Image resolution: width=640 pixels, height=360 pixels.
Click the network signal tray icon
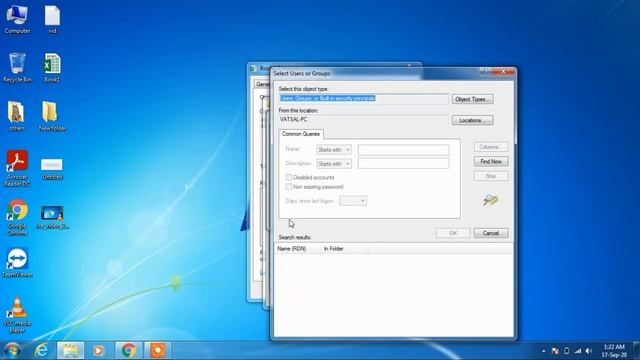[578, 351]
